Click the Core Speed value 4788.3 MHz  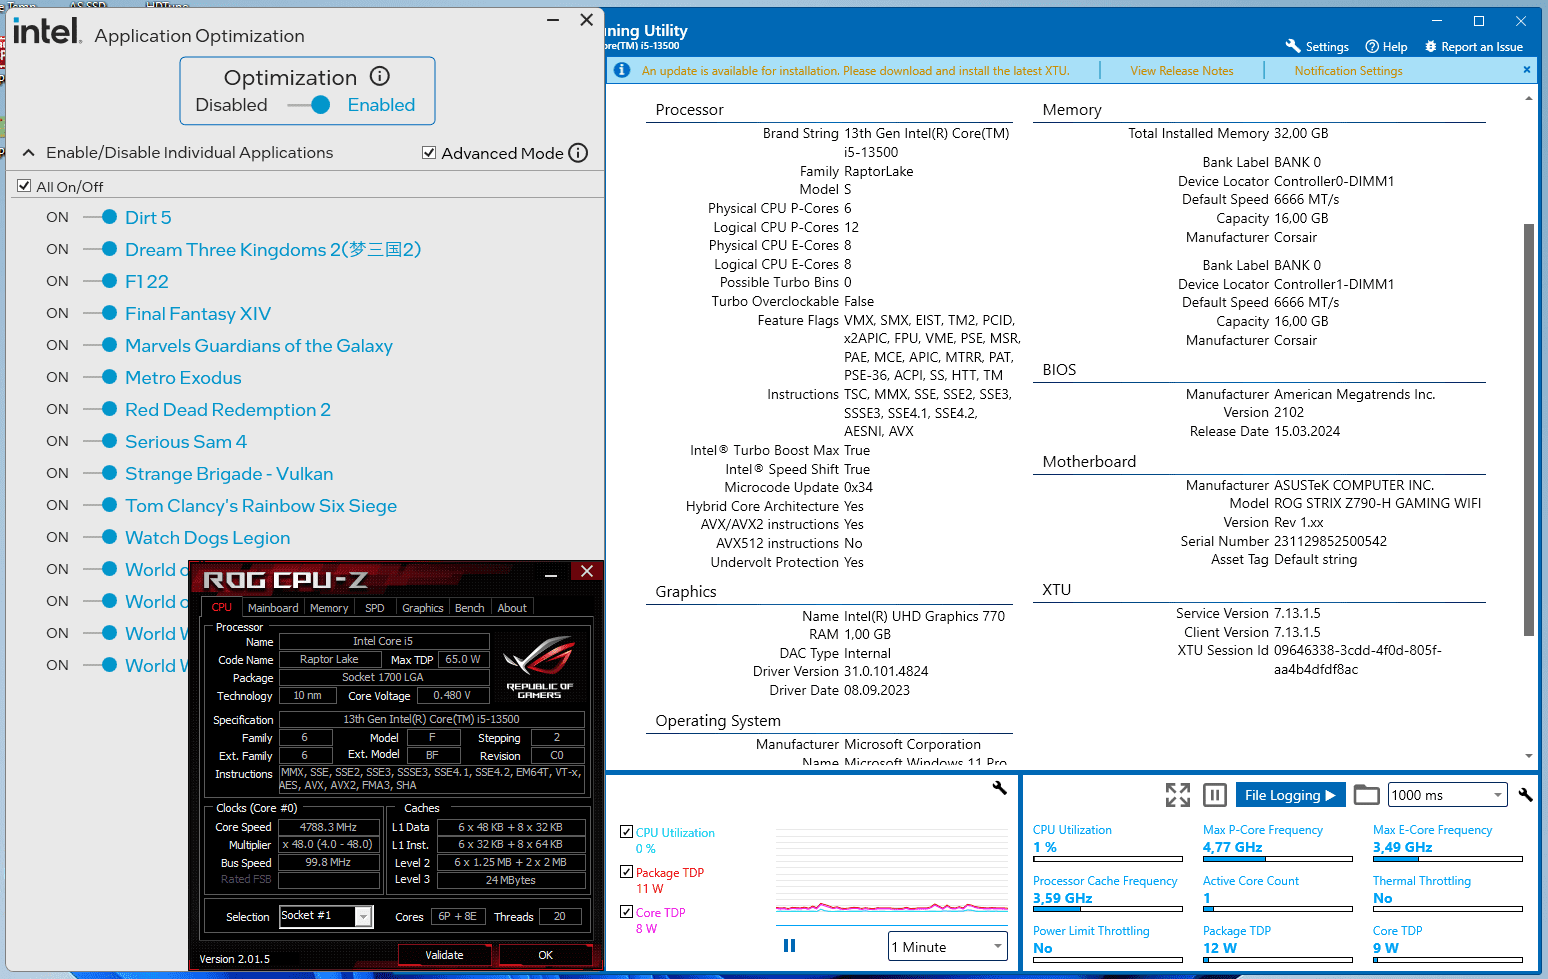coord(328,827)
